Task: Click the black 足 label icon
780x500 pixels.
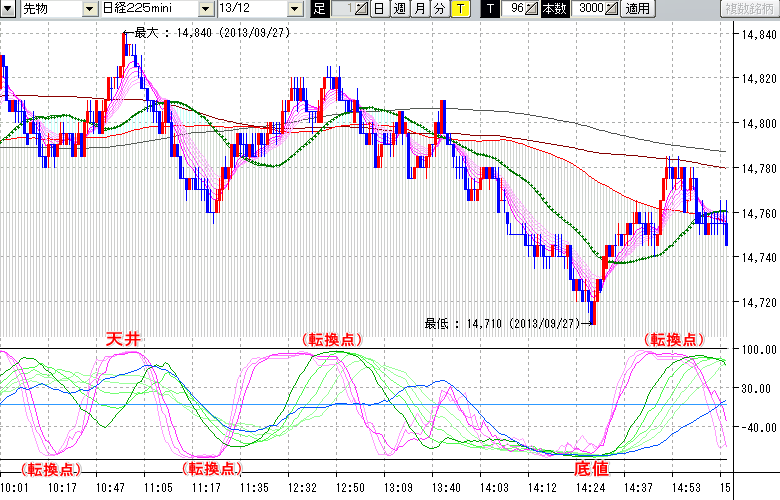Action: (319, 9)
